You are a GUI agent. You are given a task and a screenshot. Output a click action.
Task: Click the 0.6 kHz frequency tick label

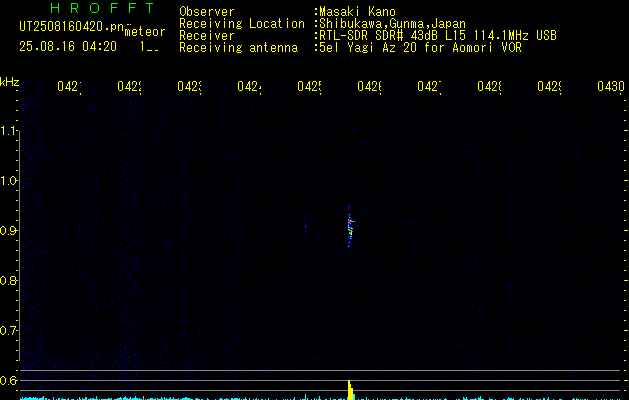tap(8, 380)
